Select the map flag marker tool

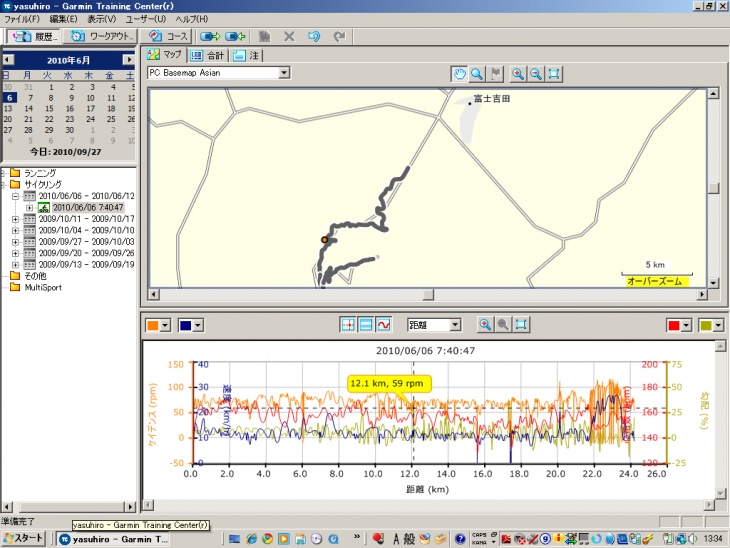(x=496, y=74)
